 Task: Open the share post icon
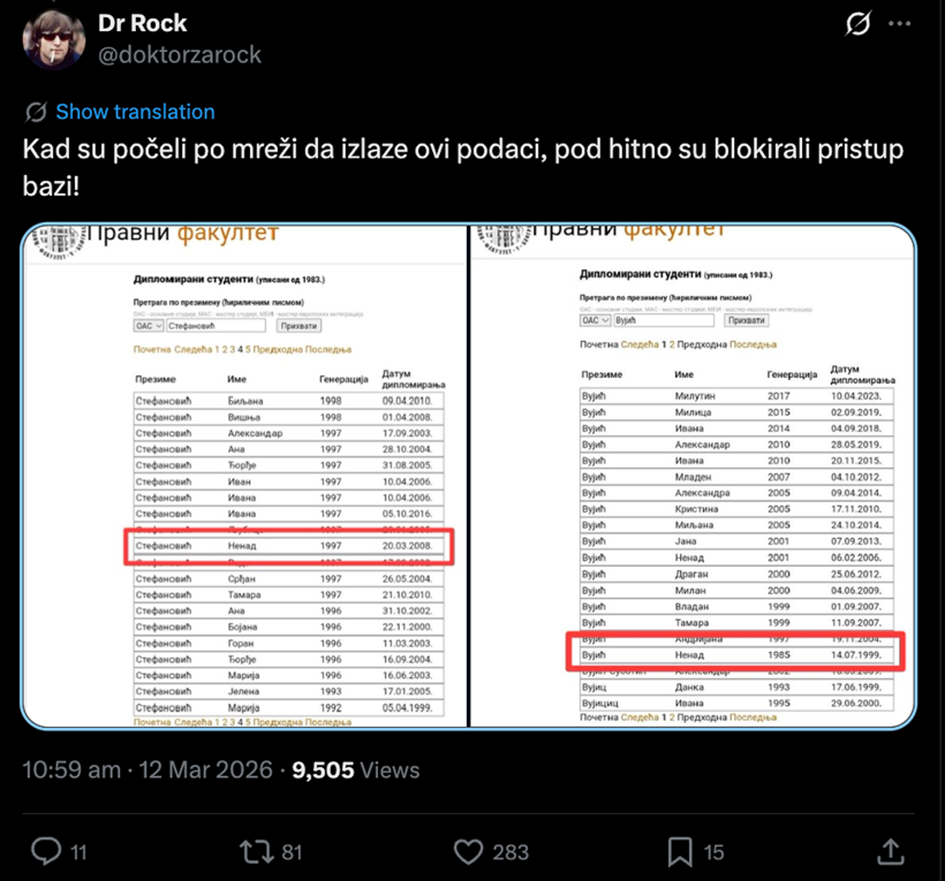point(890,851)
